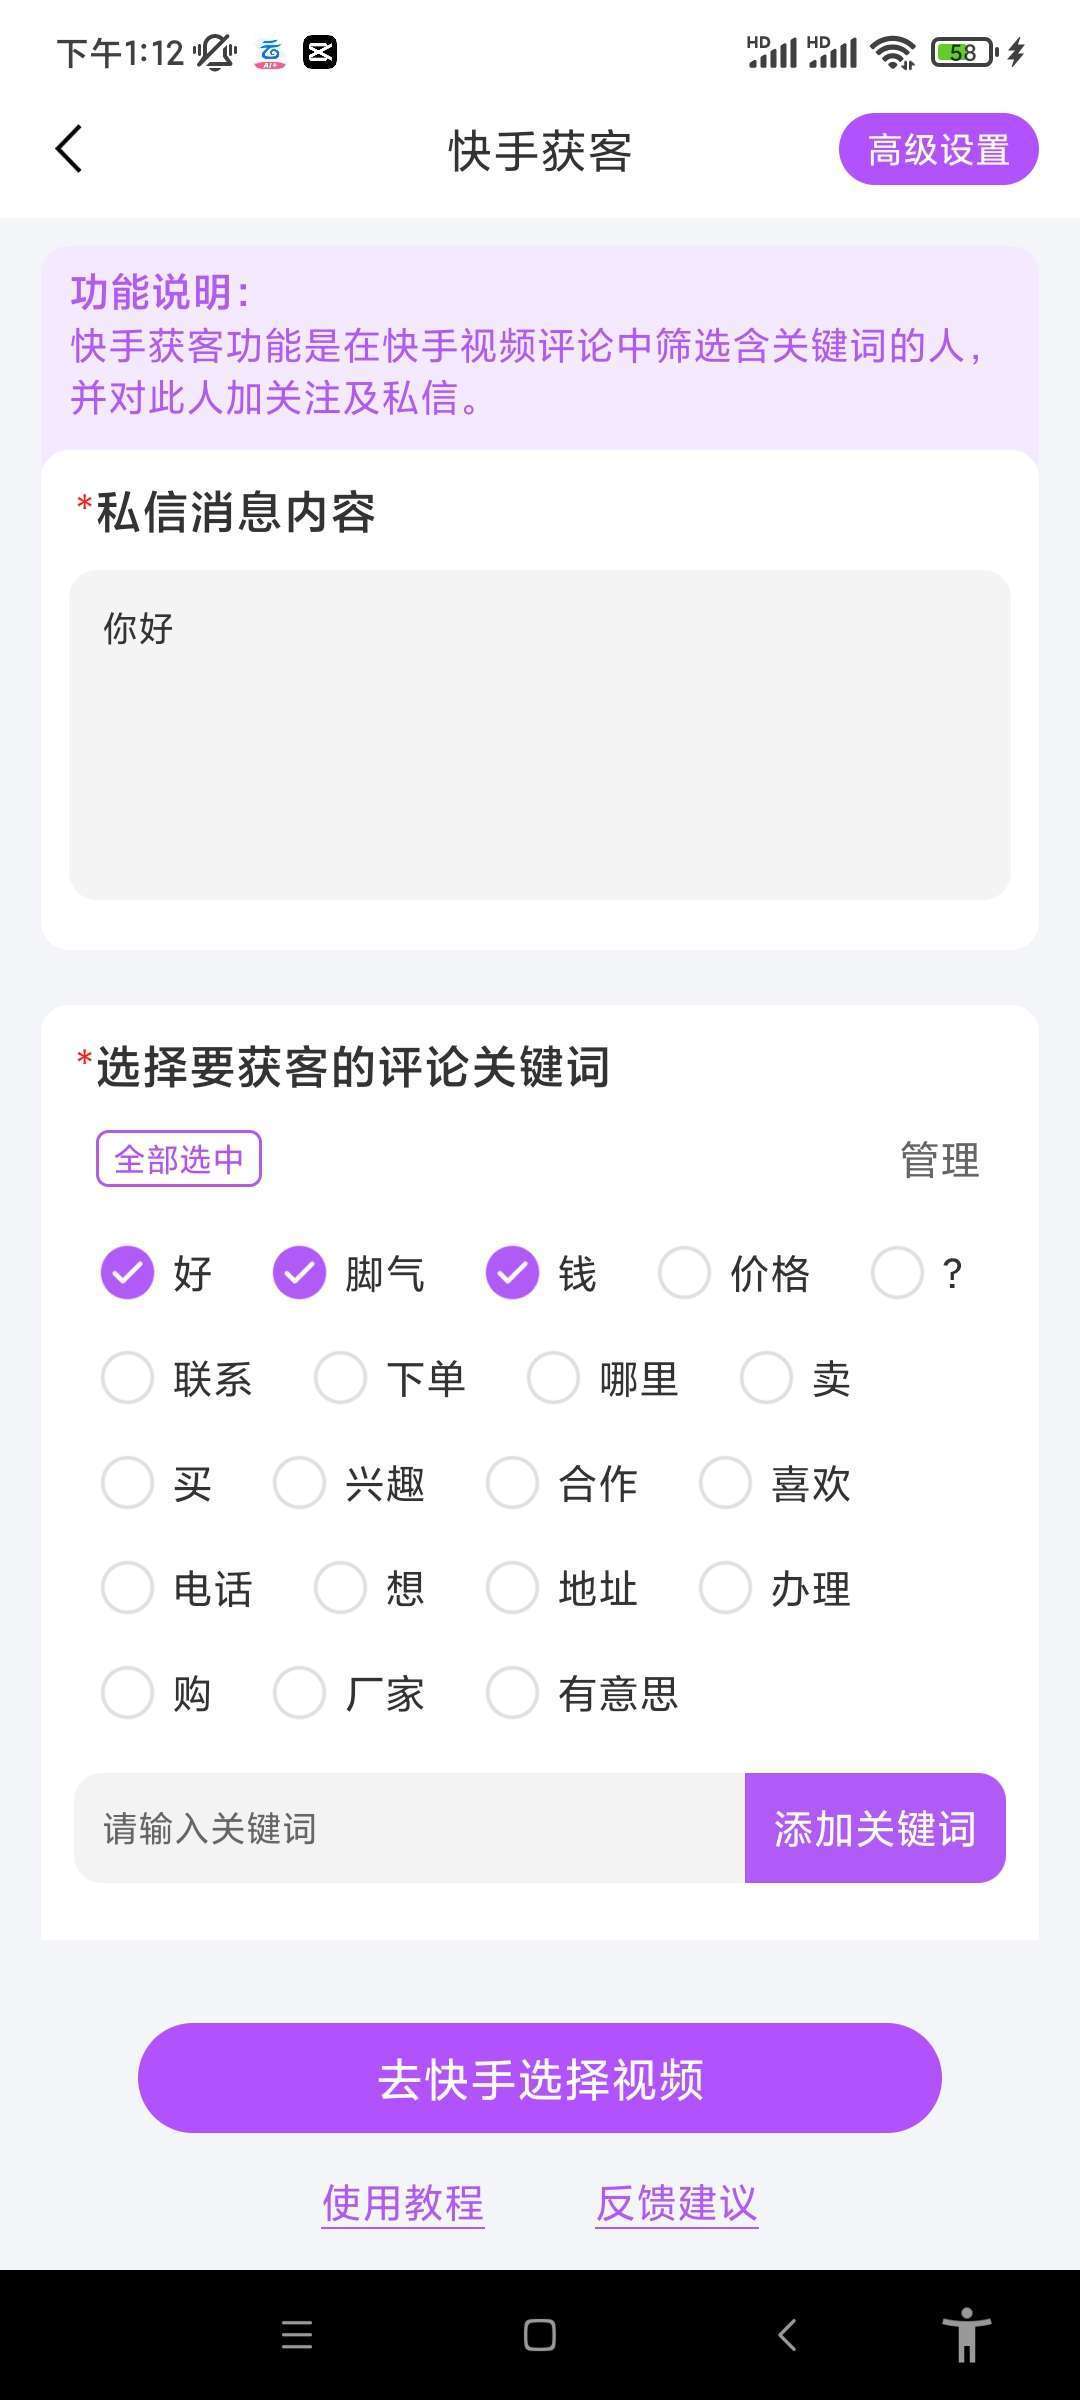The height and width of the screenshot is (2400, 1080).
Task: Open the accessibility shortcut icon
Action: (x=966, y=2335)
